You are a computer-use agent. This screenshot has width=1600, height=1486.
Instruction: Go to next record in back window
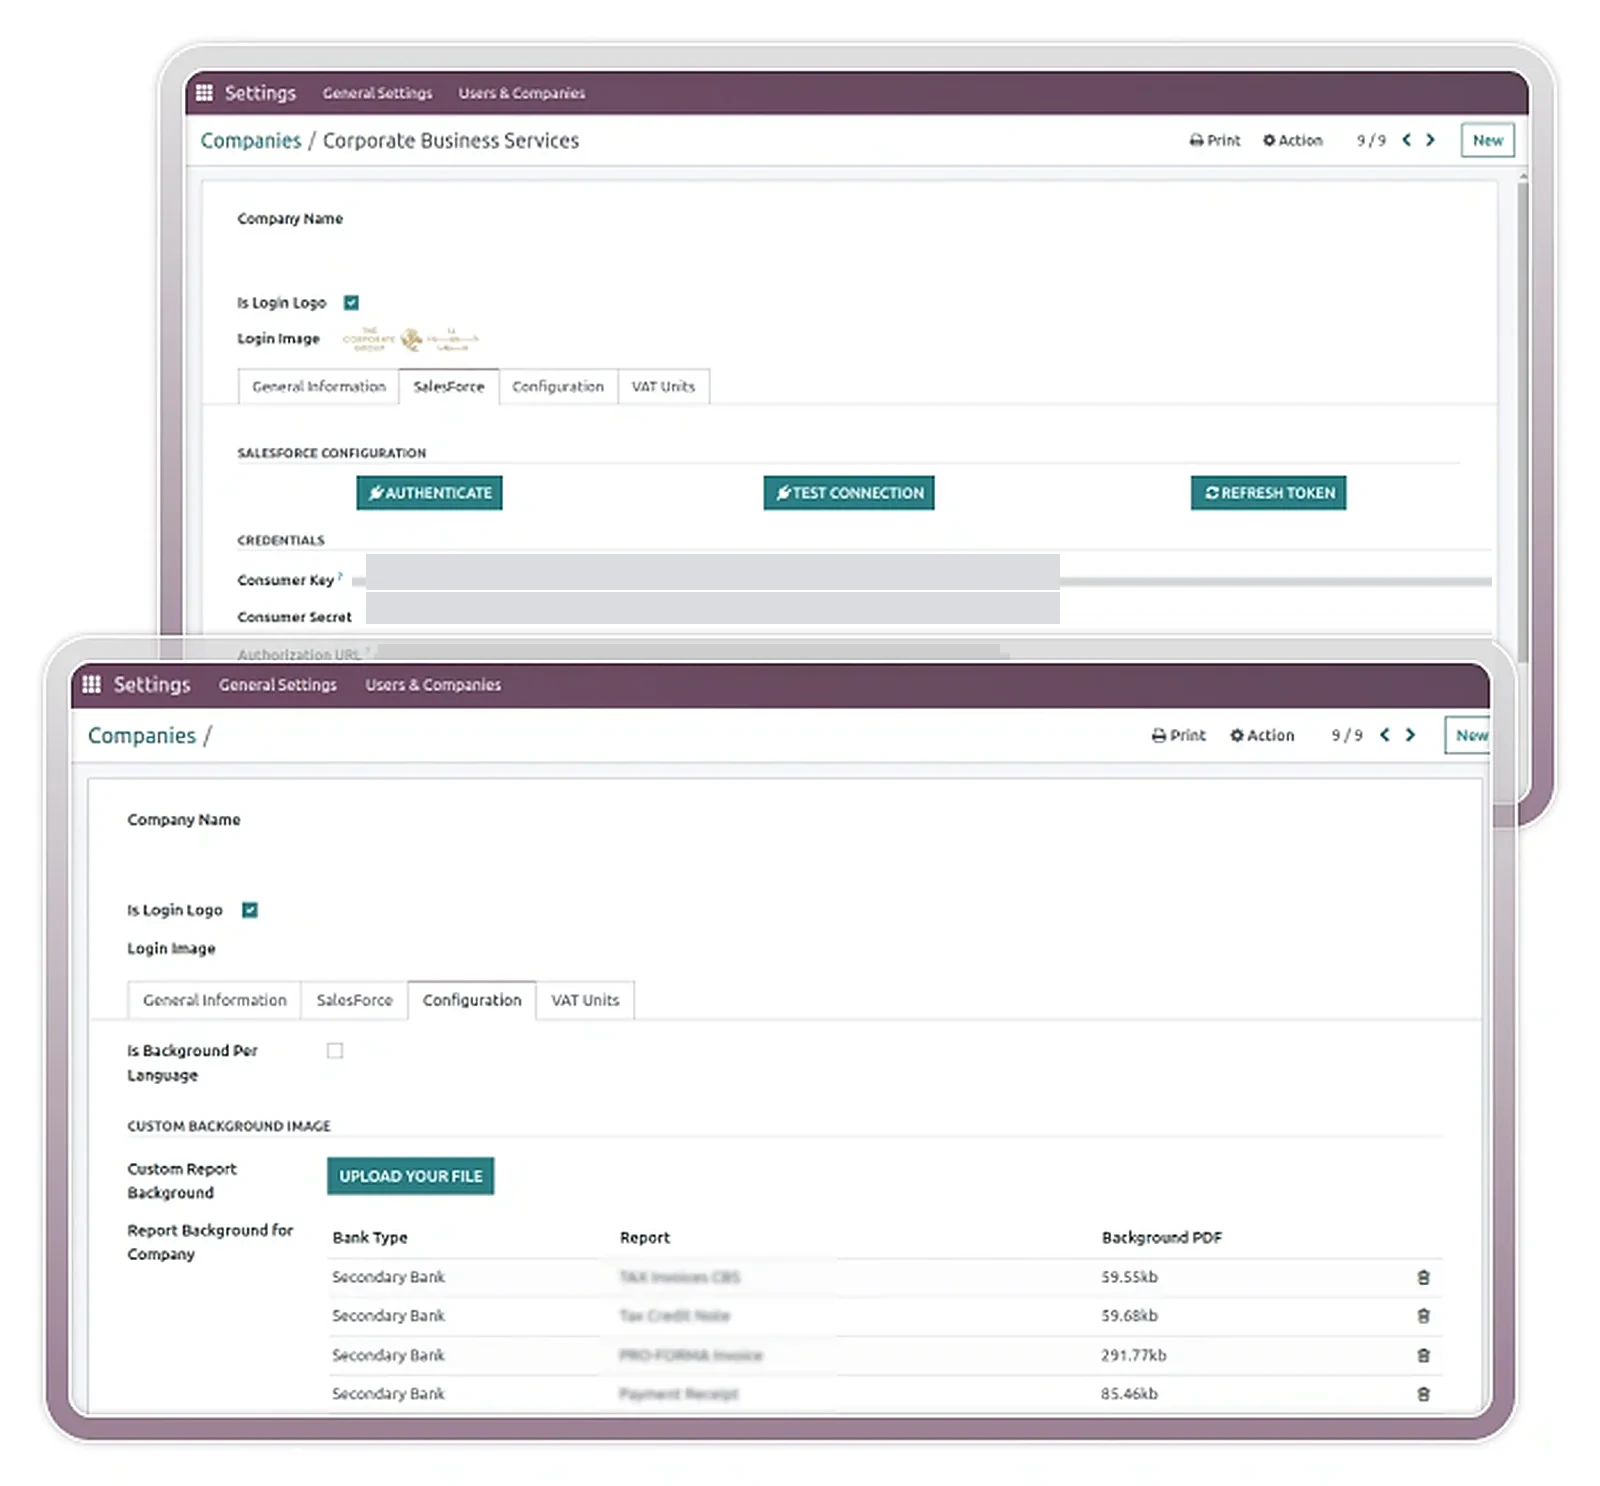tap(1430, 140)
